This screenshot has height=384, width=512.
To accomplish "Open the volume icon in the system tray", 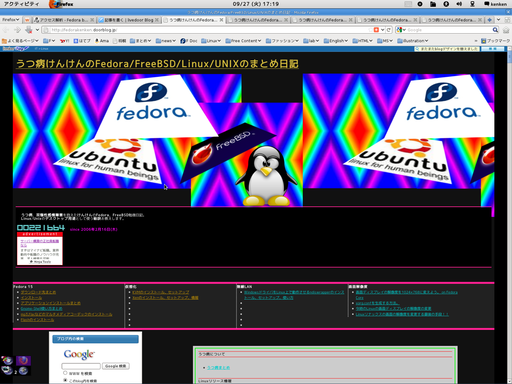I will pos(459,4).
